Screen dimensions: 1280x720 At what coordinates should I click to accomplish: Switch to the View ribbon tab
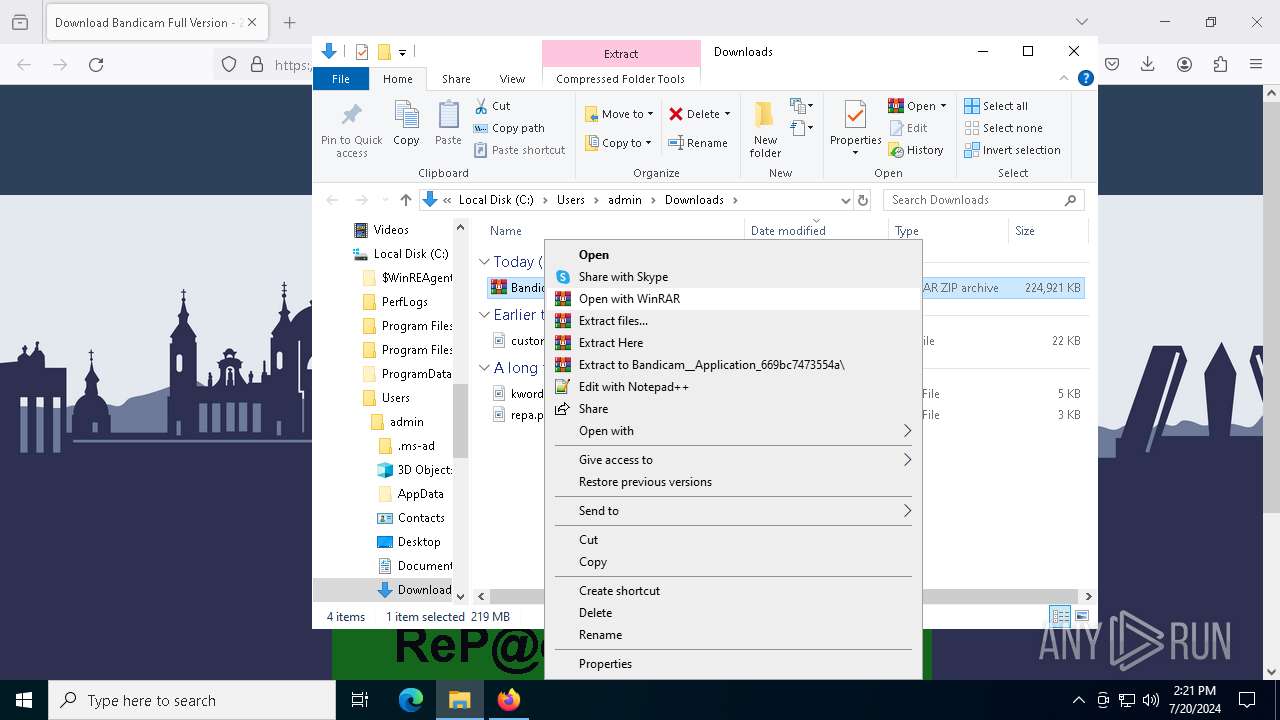click(512, 79)
